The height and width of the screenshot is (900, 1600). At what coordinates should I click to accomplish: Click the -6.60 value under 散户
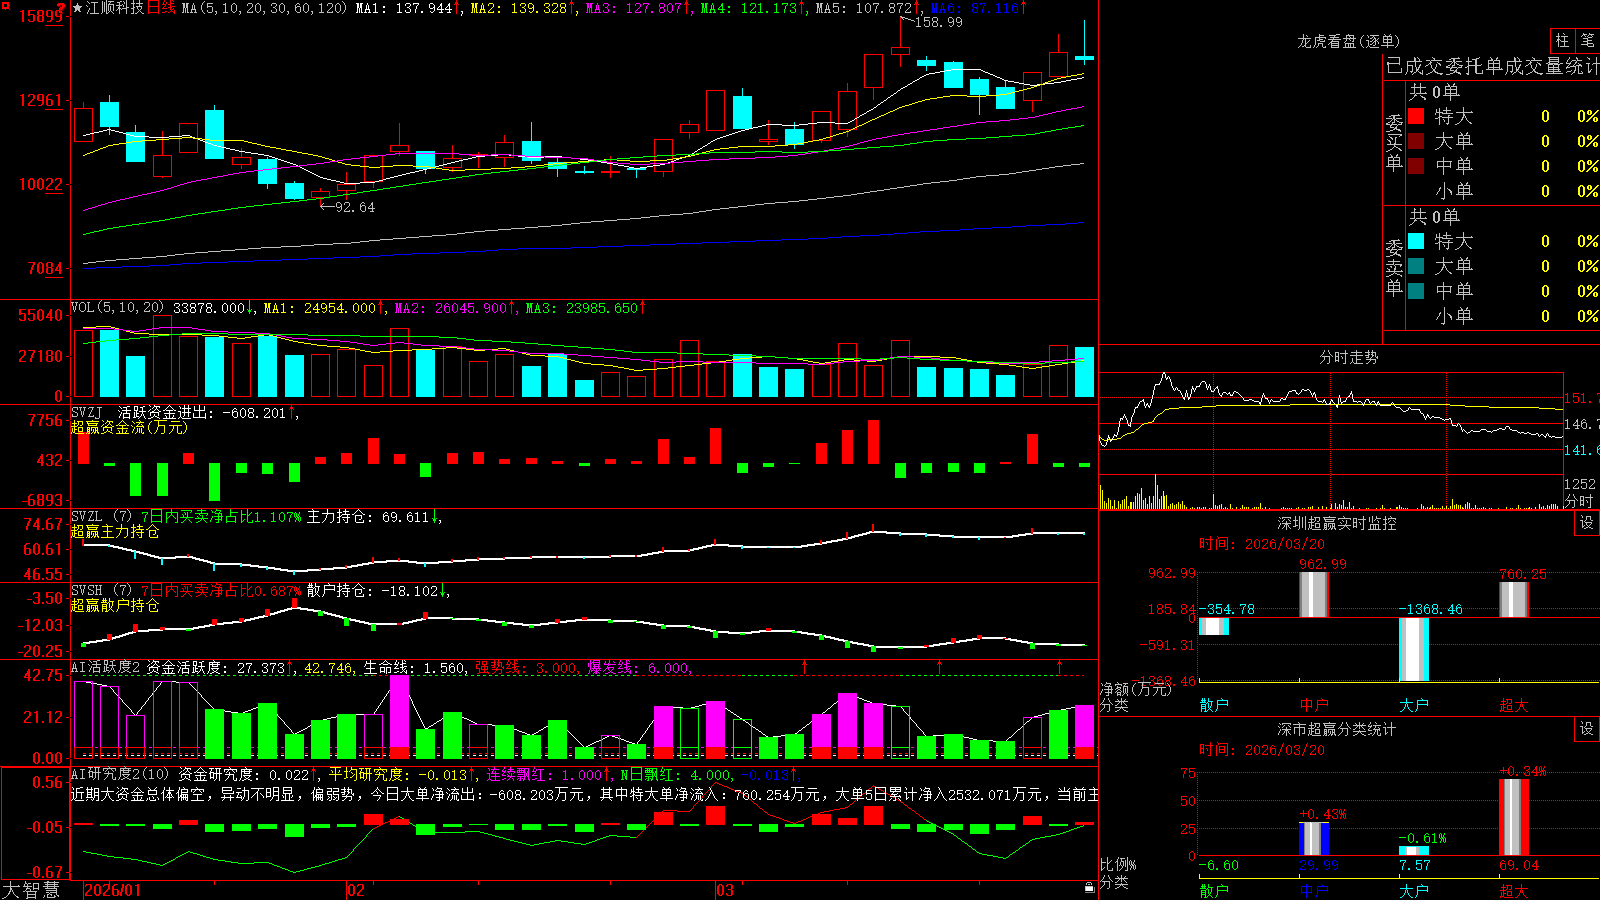1218,865
